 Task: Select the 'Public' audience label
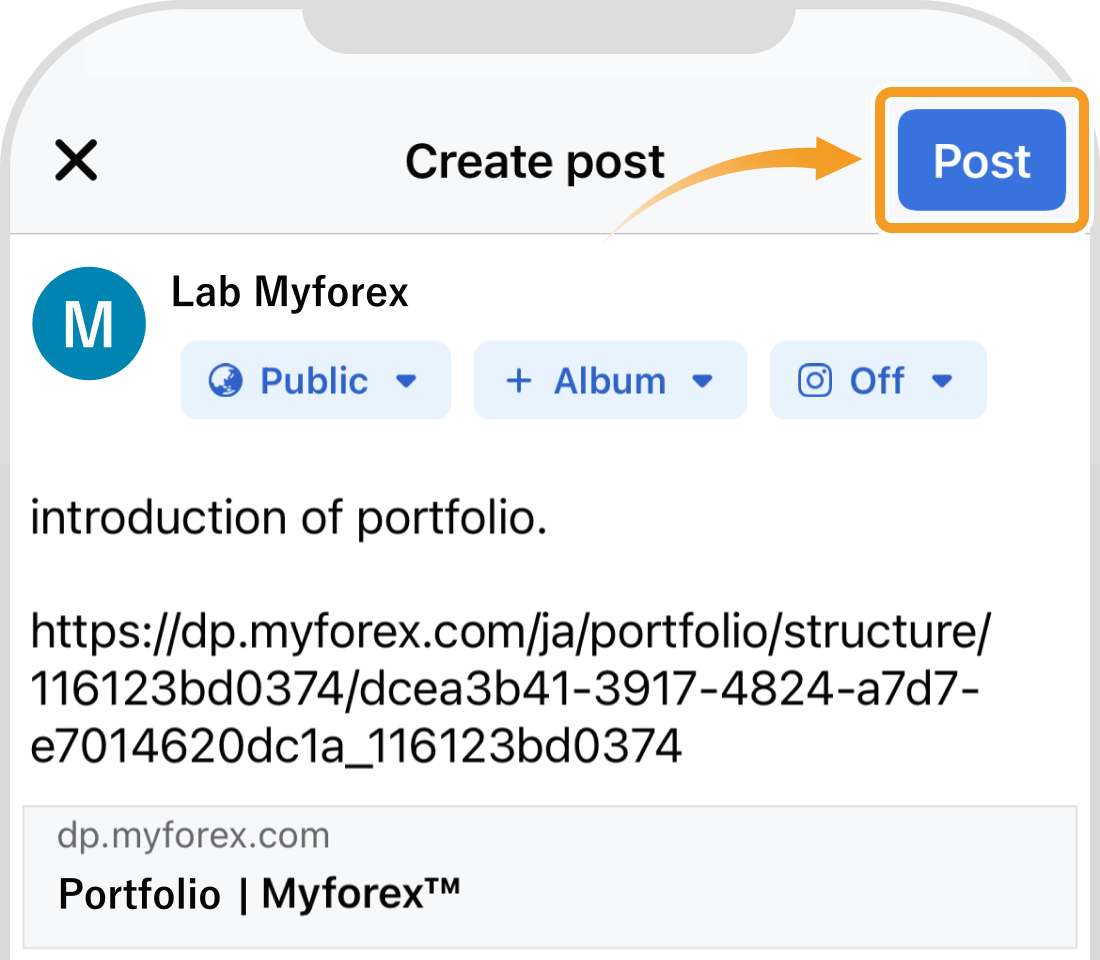314,381
